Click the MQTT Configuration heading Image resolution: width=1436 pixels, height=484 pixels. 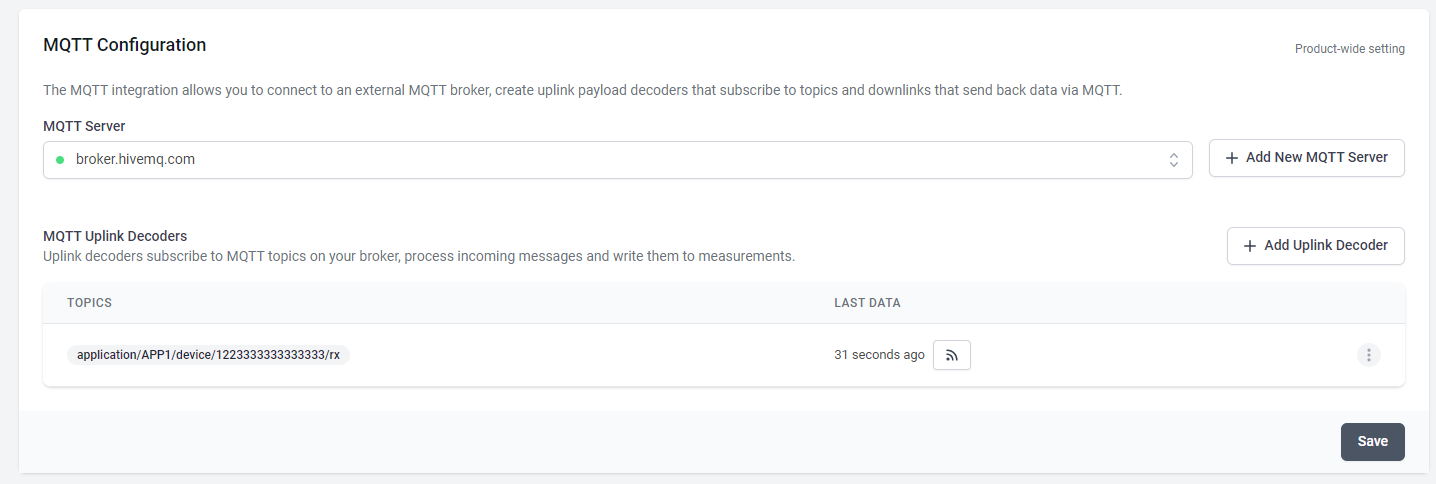click(x=124, y=45)
